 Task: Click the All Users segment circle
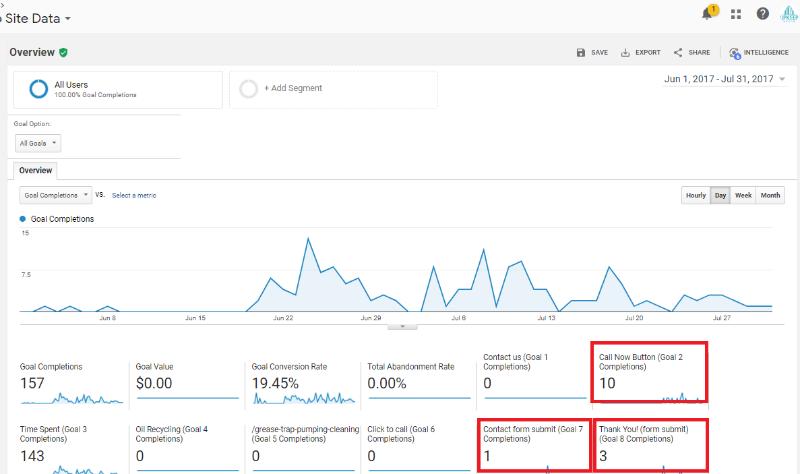pos(39,89)
